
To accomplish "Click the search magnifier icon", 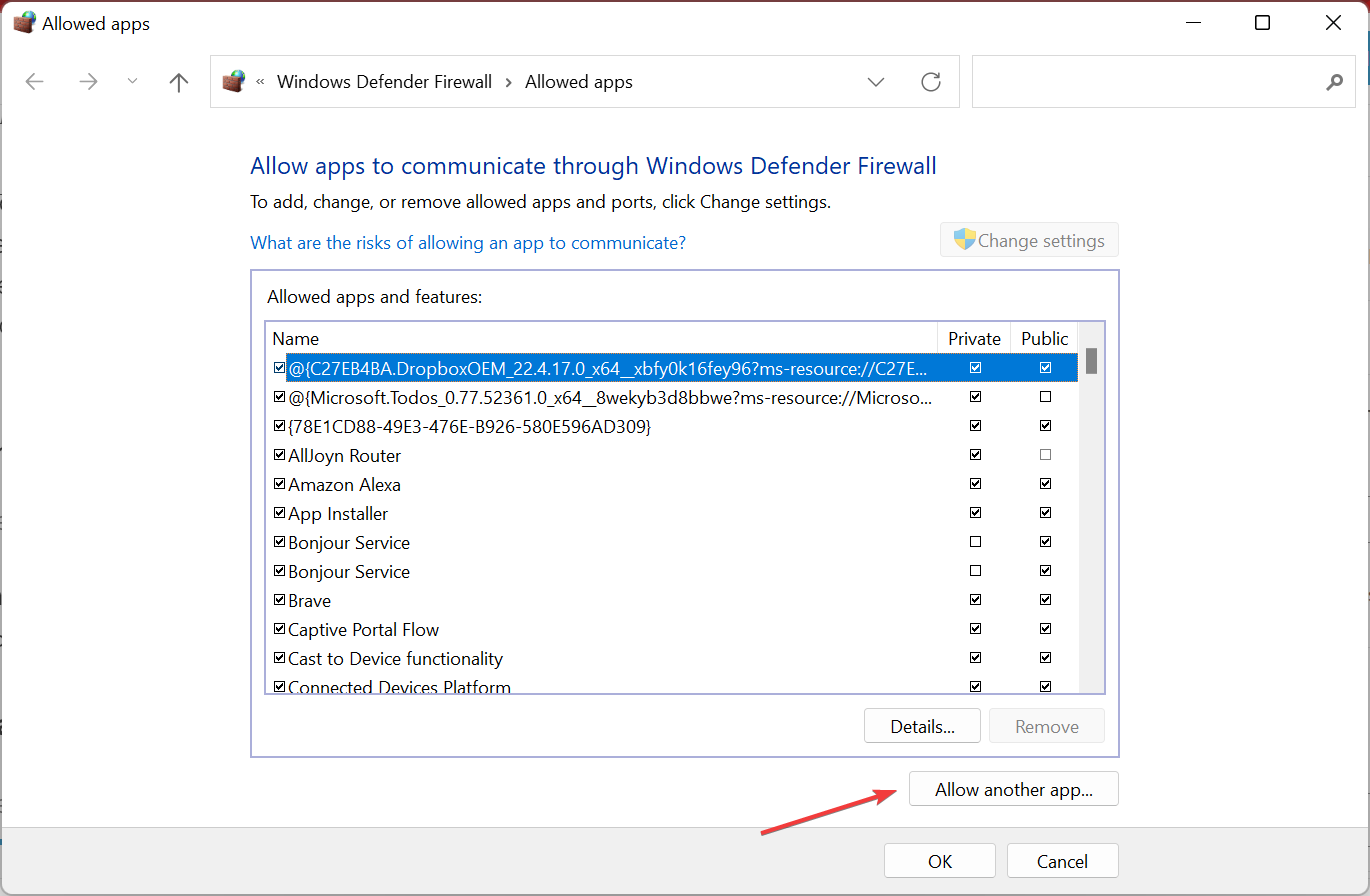I will tap(1334, 82).
